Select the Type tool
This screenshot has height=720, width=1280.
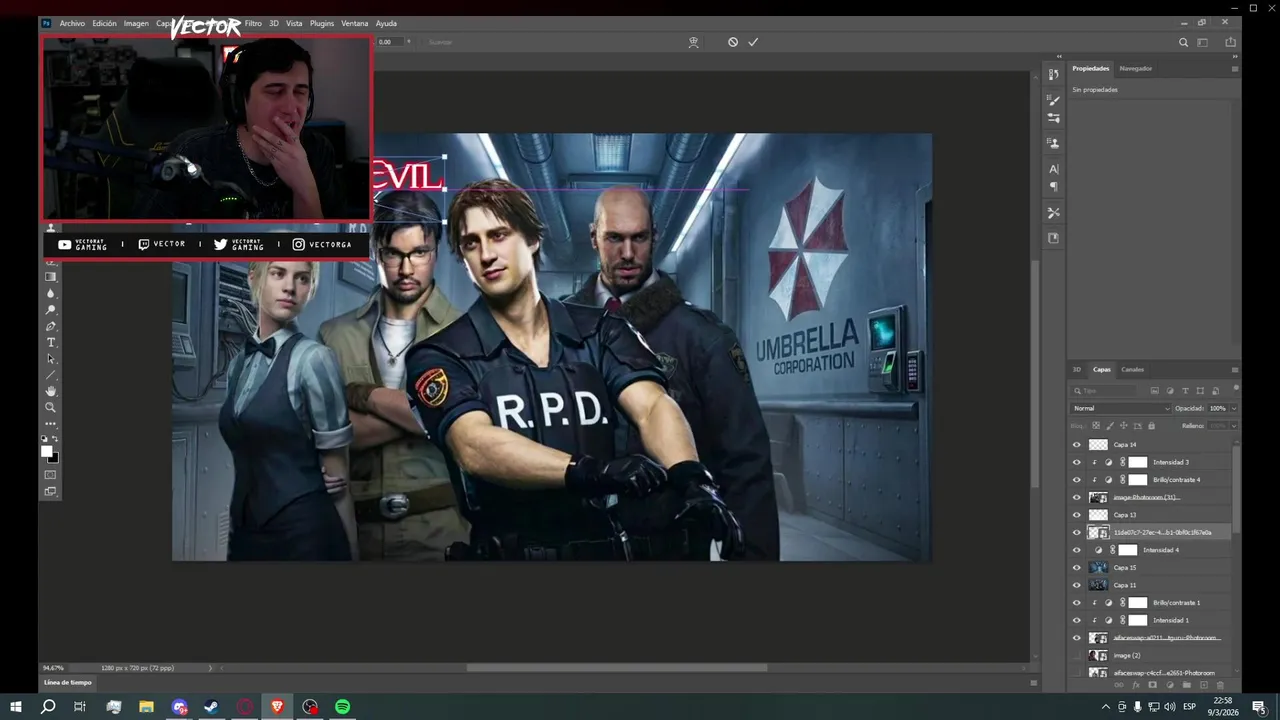(51, 342)
